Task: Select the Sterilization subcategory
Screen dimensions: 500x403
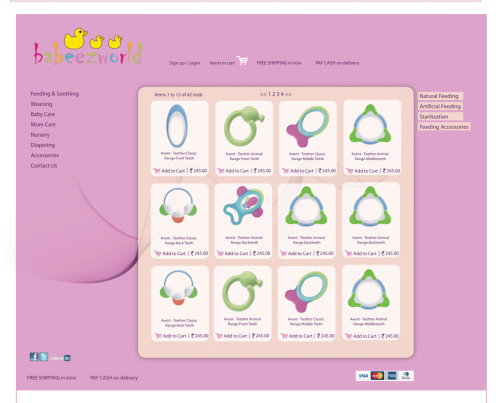Action: 440,117
